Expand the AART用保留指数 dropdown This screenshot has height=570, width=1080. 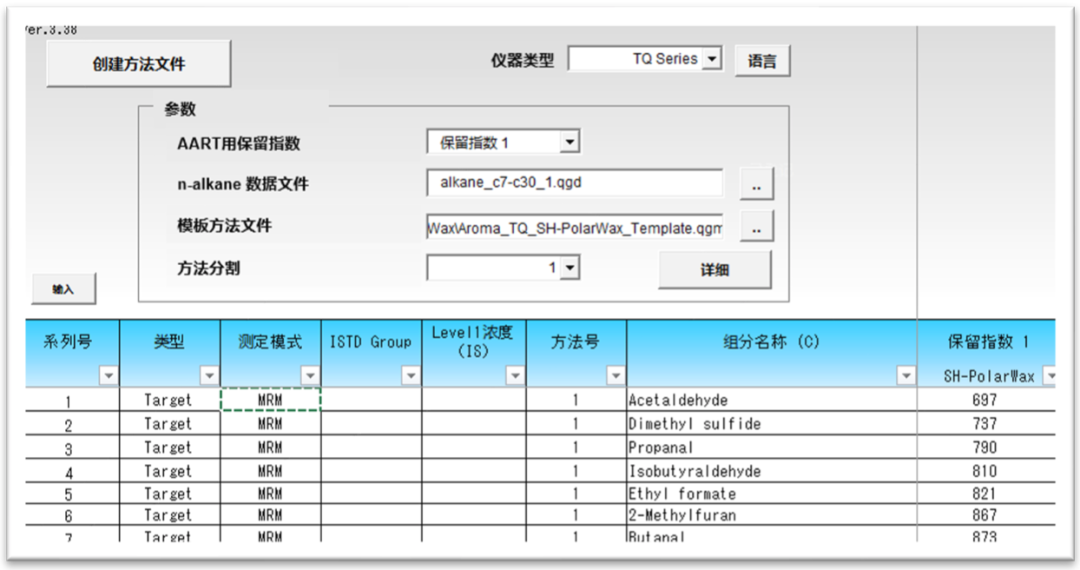(569, 143)
